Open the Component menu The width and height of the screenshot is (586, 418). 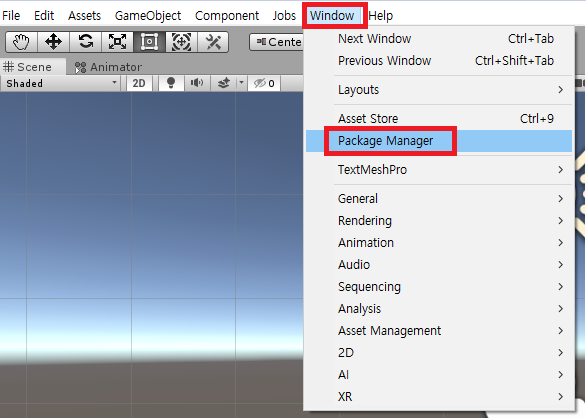[x=227, y=16]
